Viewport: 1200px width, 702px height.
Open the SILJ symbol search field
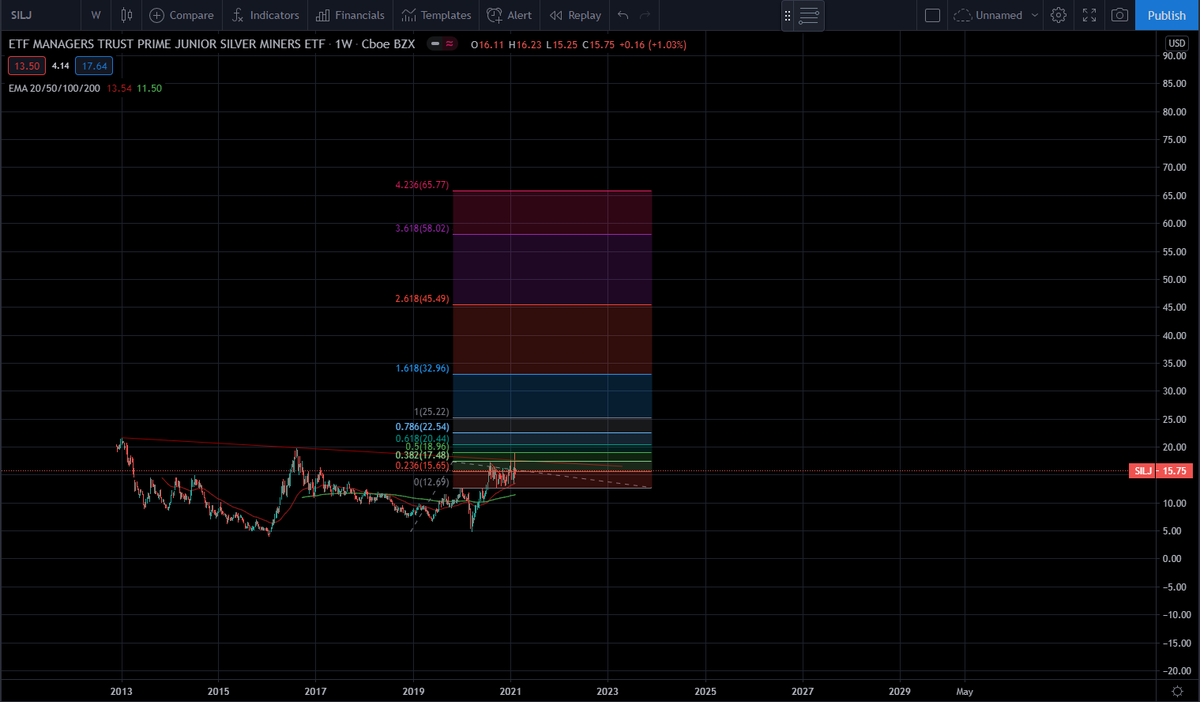point(40,15)
